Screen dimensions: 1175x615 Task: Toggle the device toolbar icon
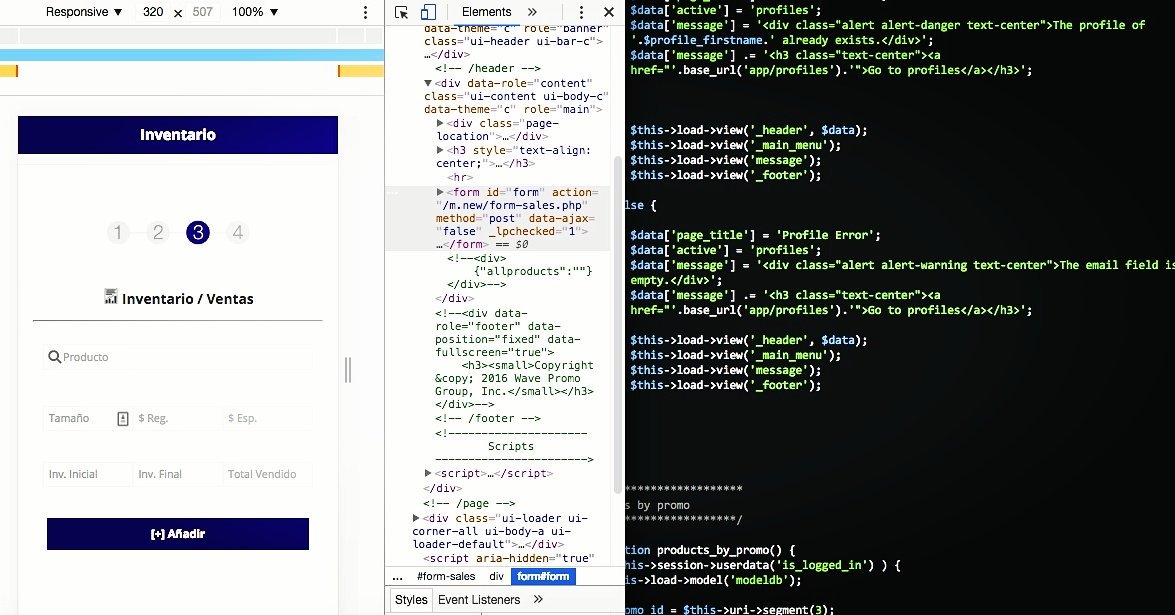point(428,12)
